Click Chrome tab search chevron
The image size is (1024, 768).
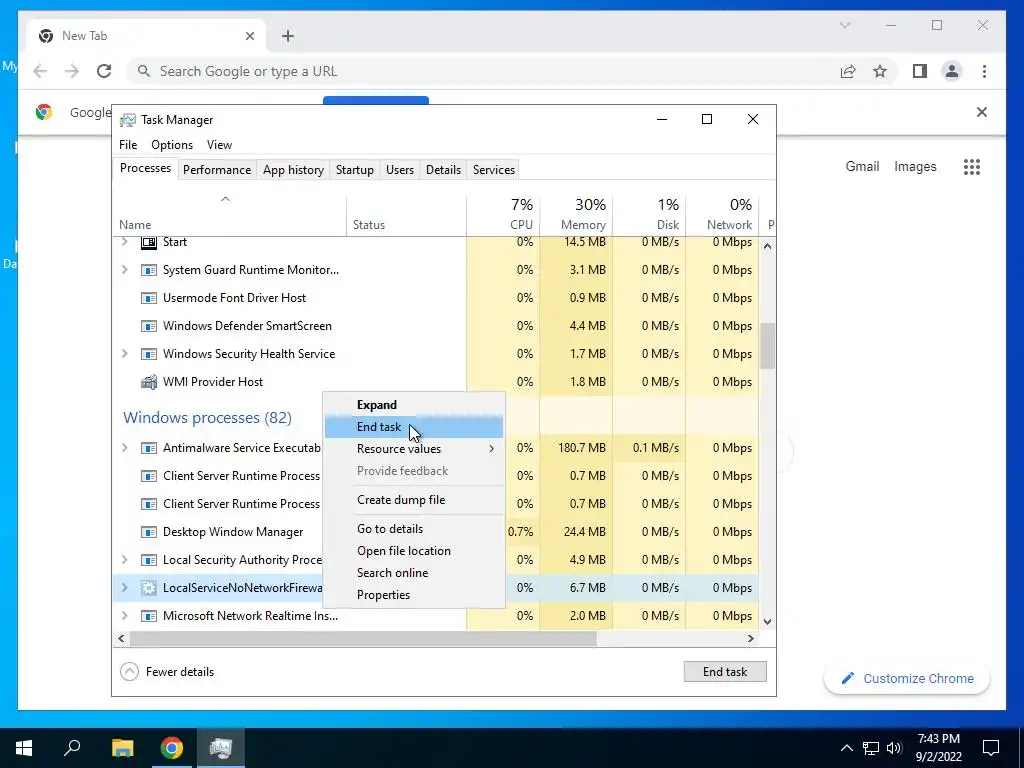(x=844, y=25)
